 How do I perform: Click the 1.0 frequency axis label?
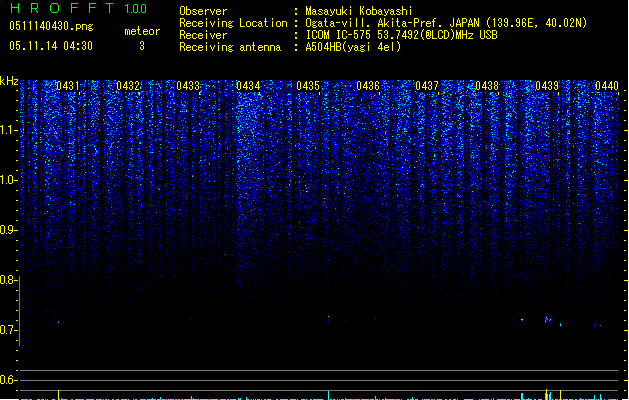(x=8, y=180)
